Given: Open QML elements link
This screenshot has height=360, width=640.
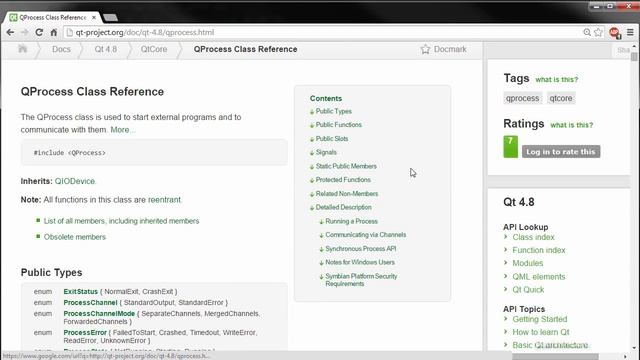Looking at the screenshot, I should pyautogui.click(x=539, y=277).
